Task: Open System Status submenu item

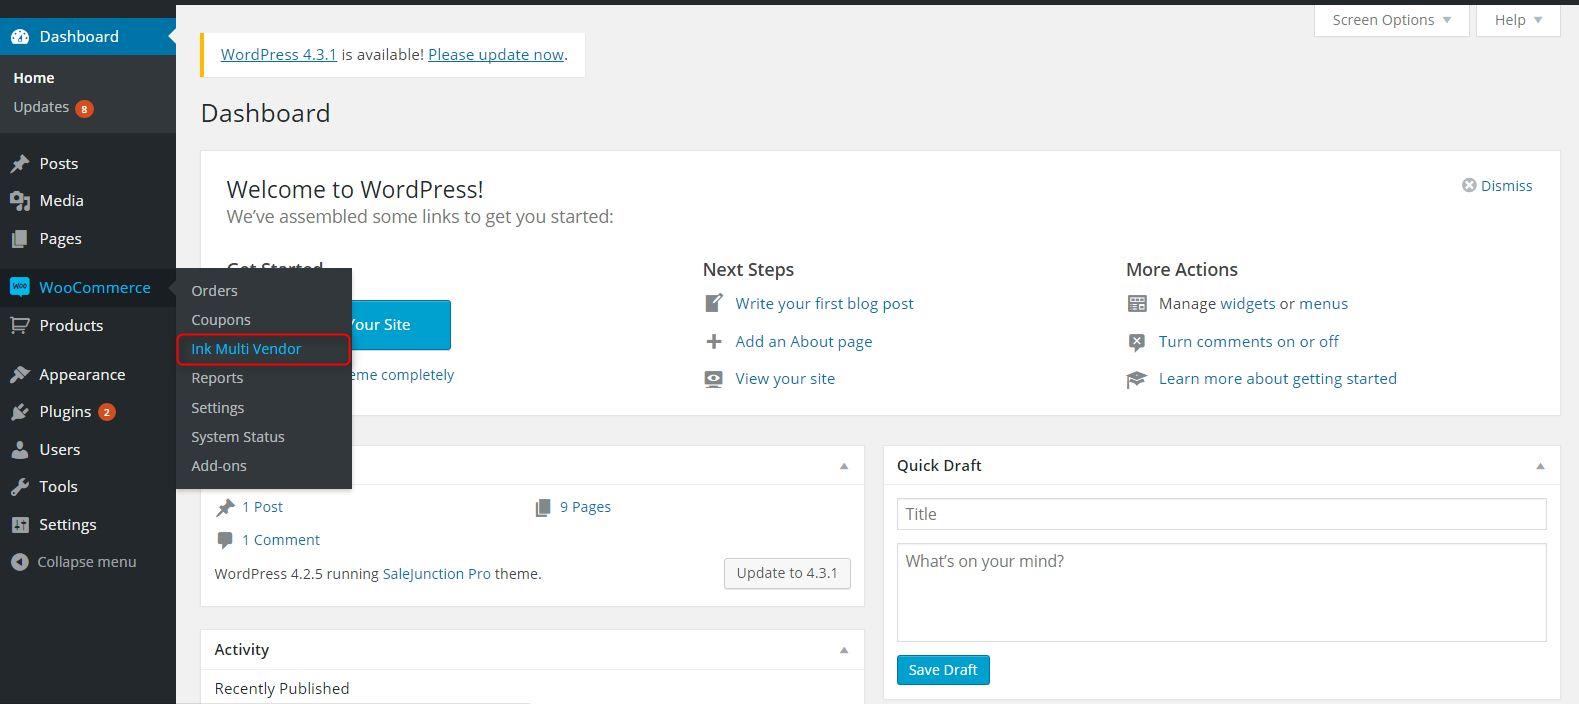Action: (238, 437)
